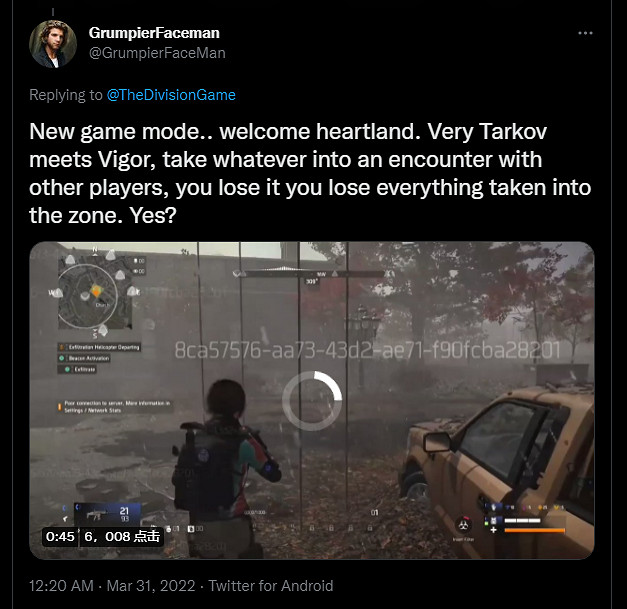Click the weapon ammo panel showing 21
627x609 pixels.
[x=108, y=513]
